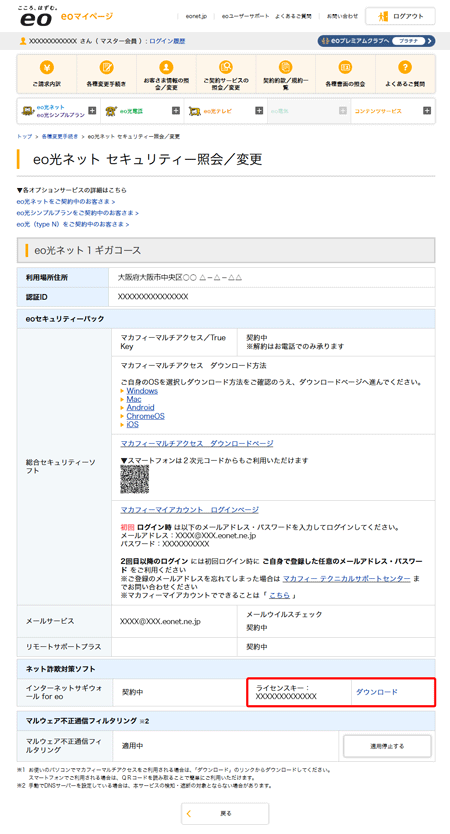
Task: Open the Windows download instructions link
Action: (x=142, y=391)
